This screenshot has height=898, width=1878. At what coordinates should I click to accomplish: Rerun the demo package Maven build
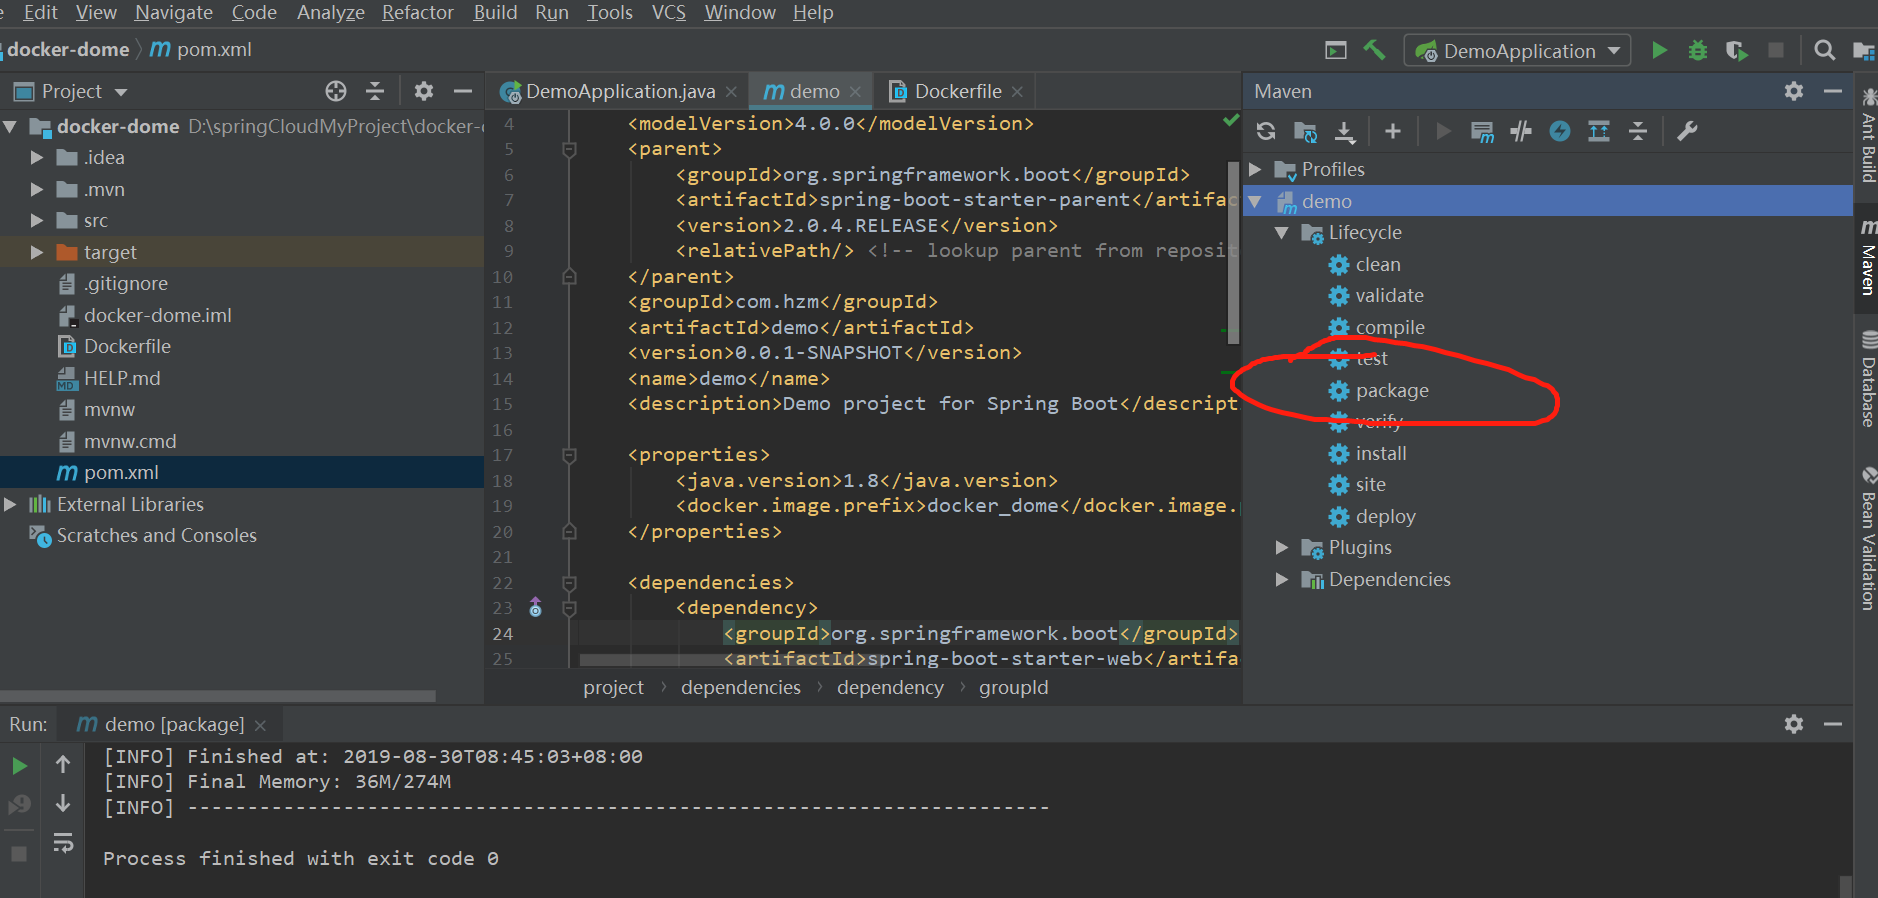coord(19,766)
